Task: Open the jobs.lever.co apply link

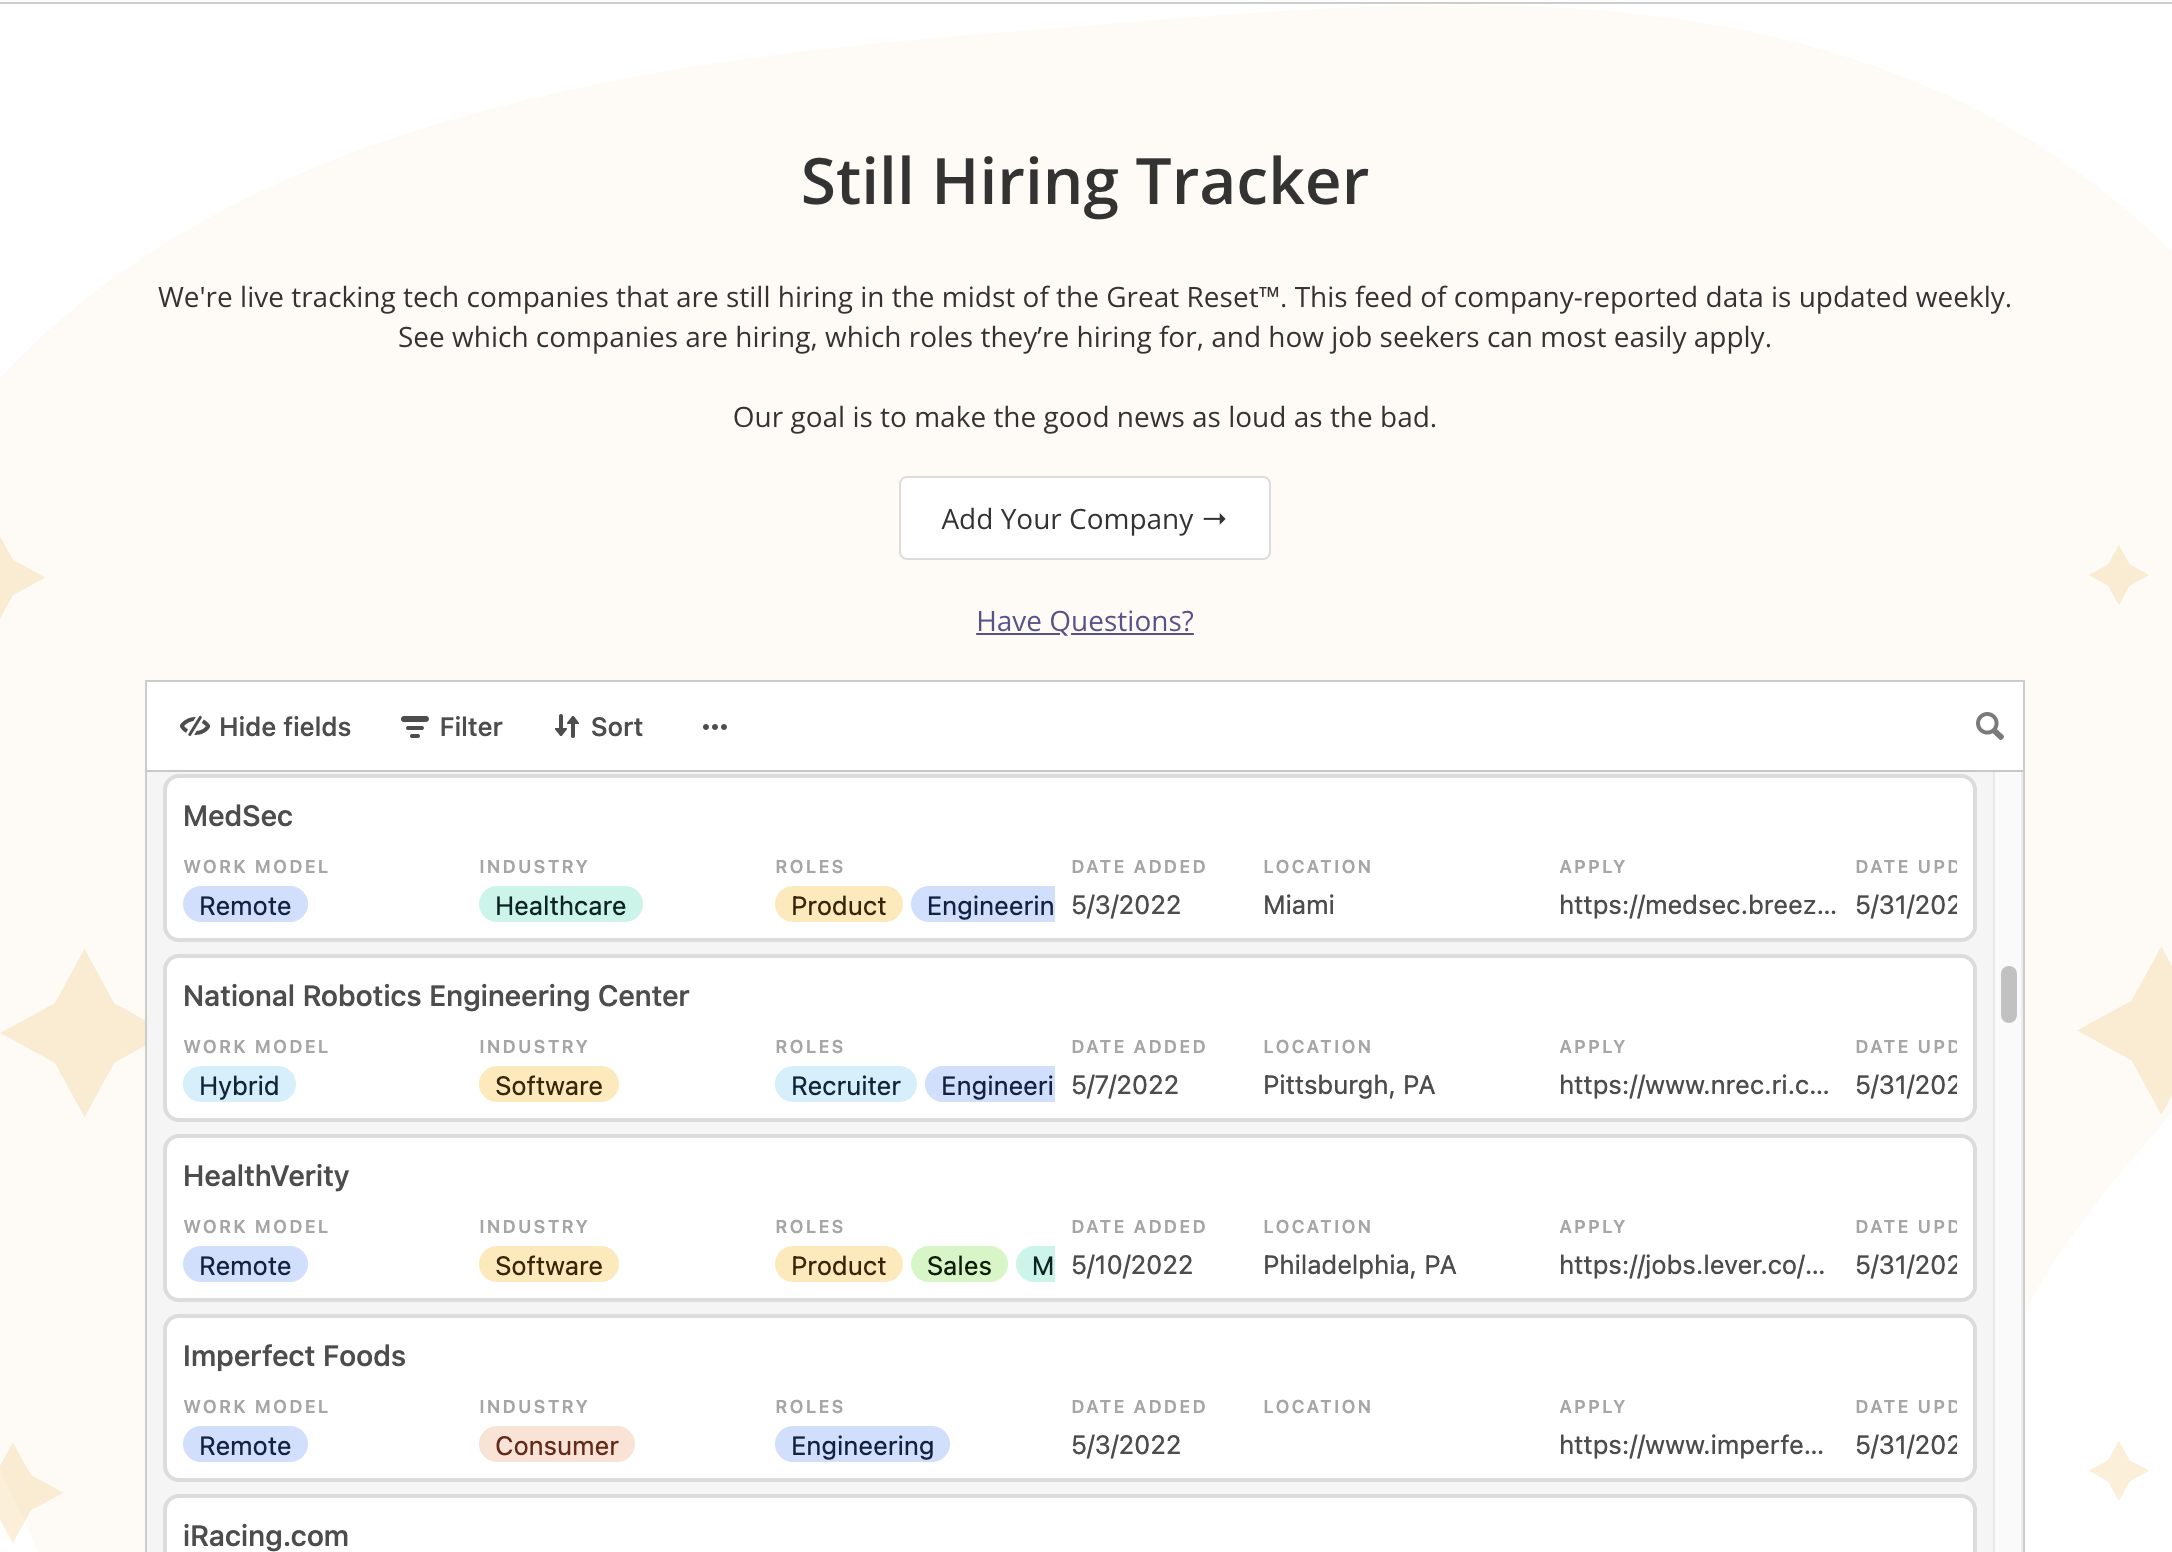Action: tap(1692, 1265)
